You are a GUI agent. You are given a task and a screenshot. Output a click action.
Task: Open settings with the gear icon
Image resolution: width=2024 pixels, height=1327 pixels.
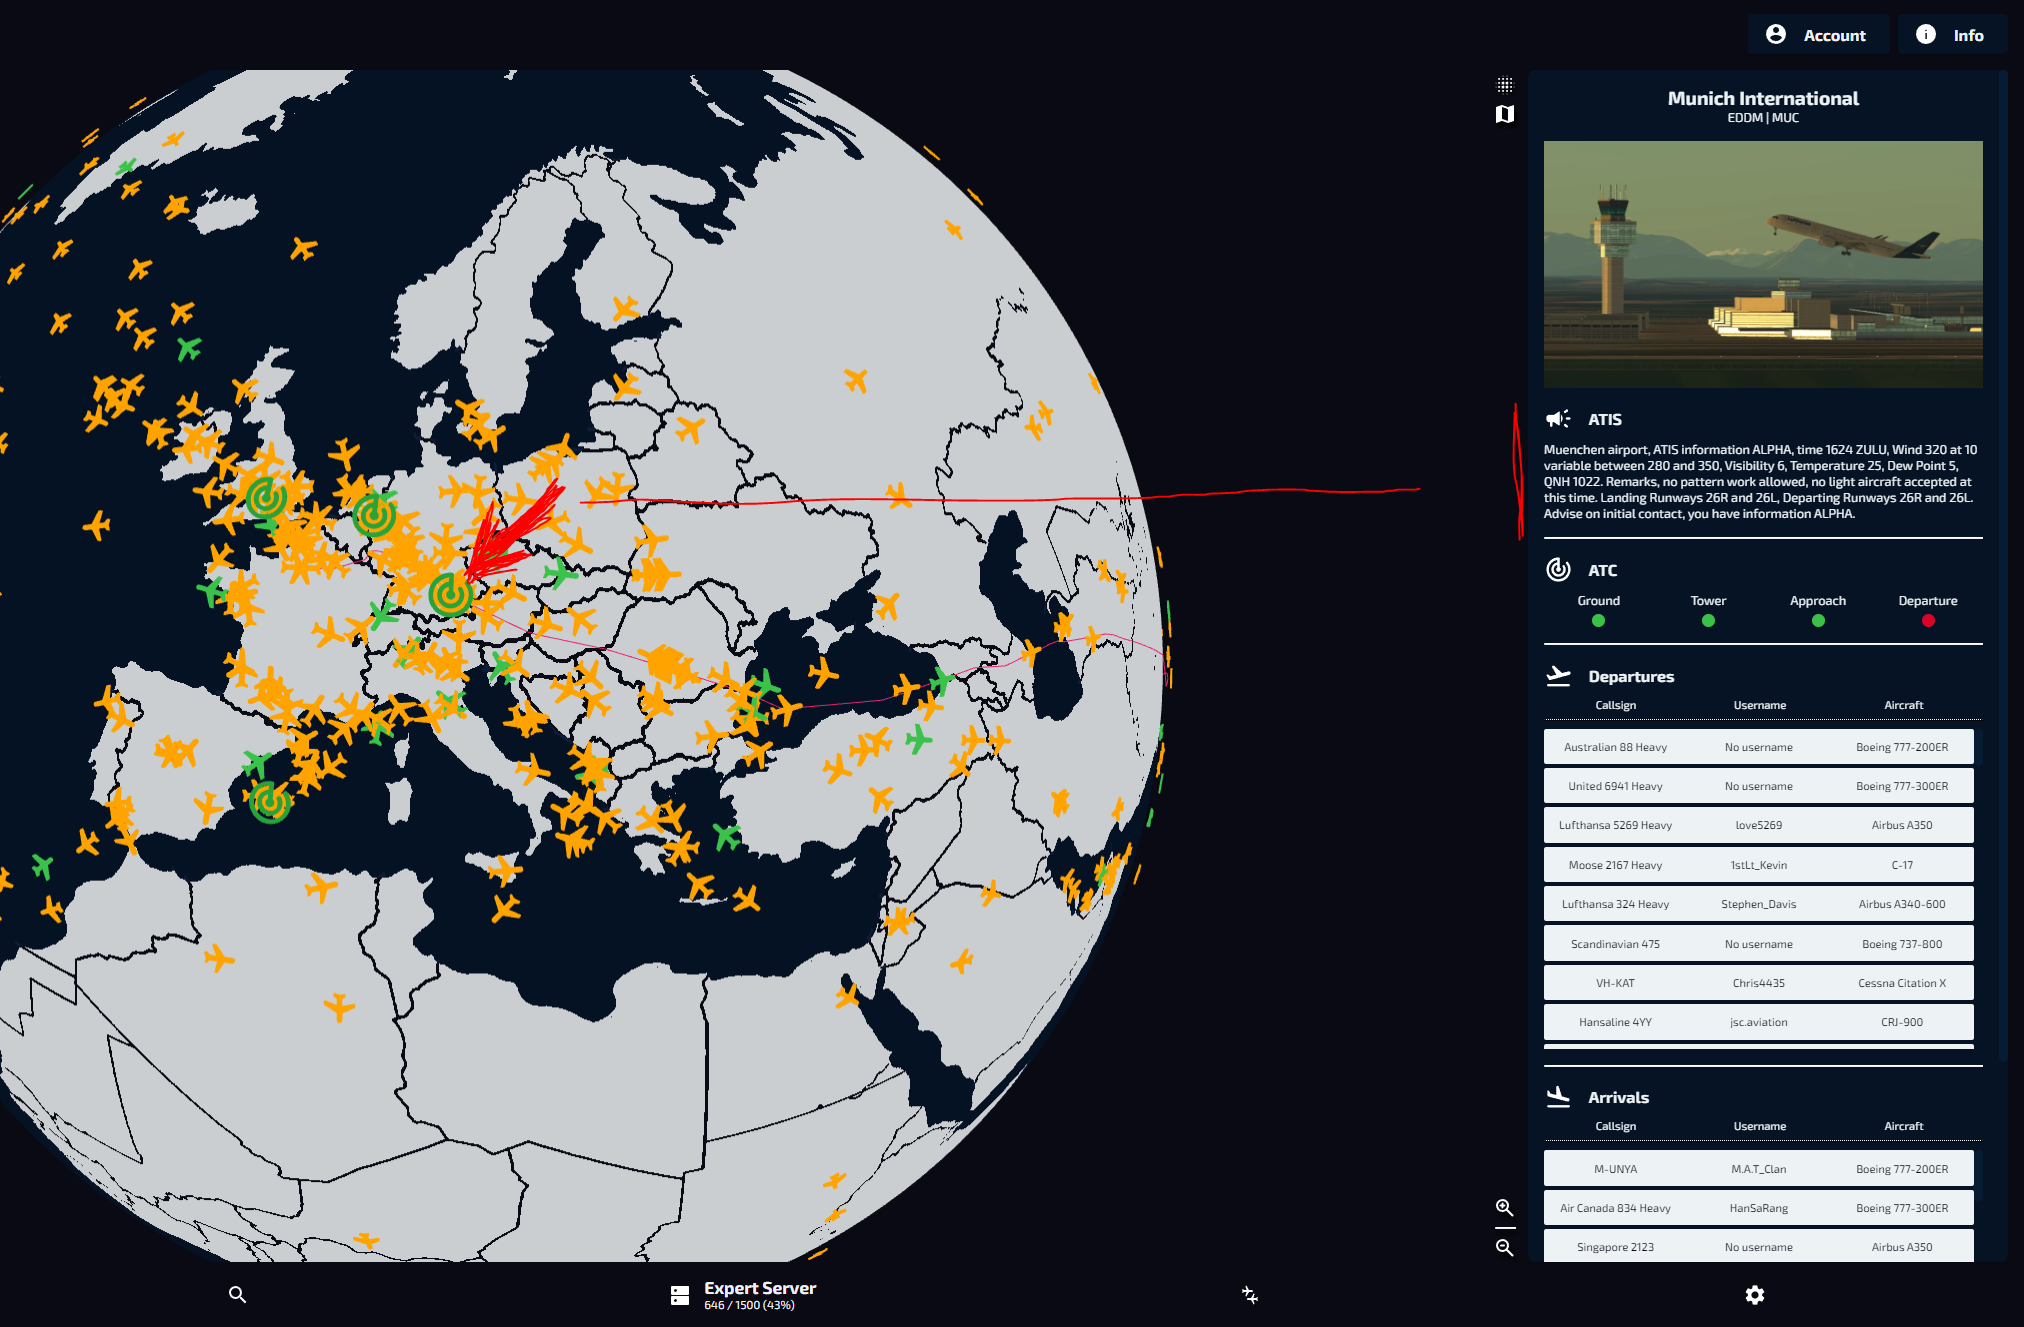click(x=1754, y=1295)
